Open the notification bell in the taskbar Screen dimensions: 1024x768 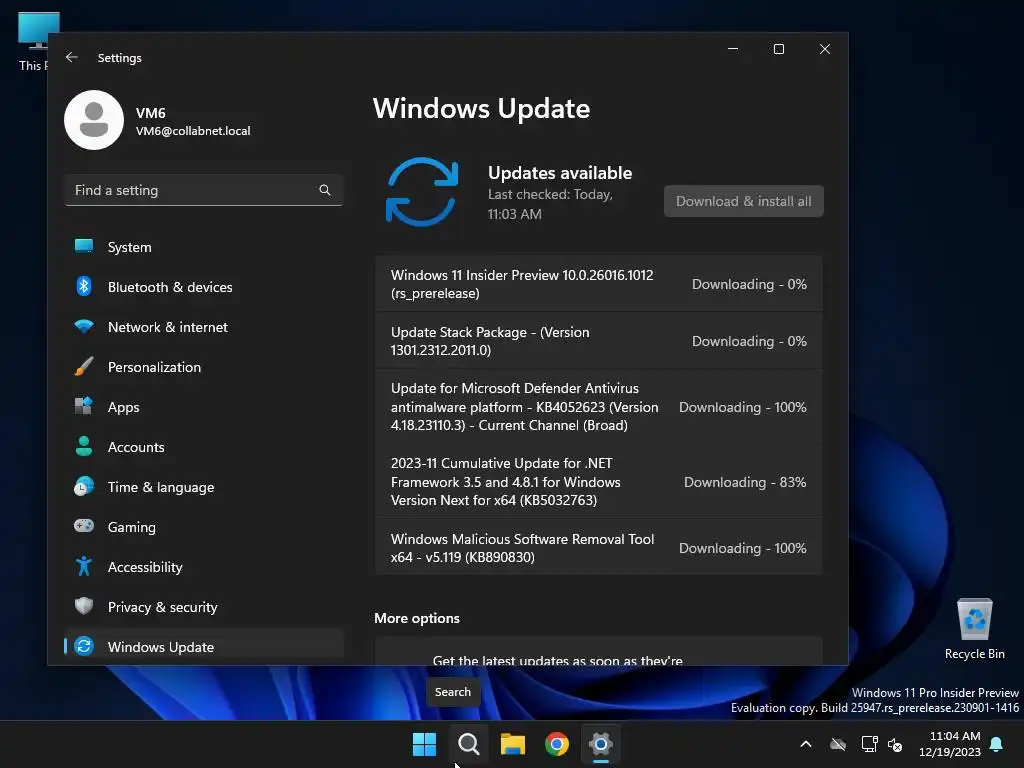tap(997, 744)
